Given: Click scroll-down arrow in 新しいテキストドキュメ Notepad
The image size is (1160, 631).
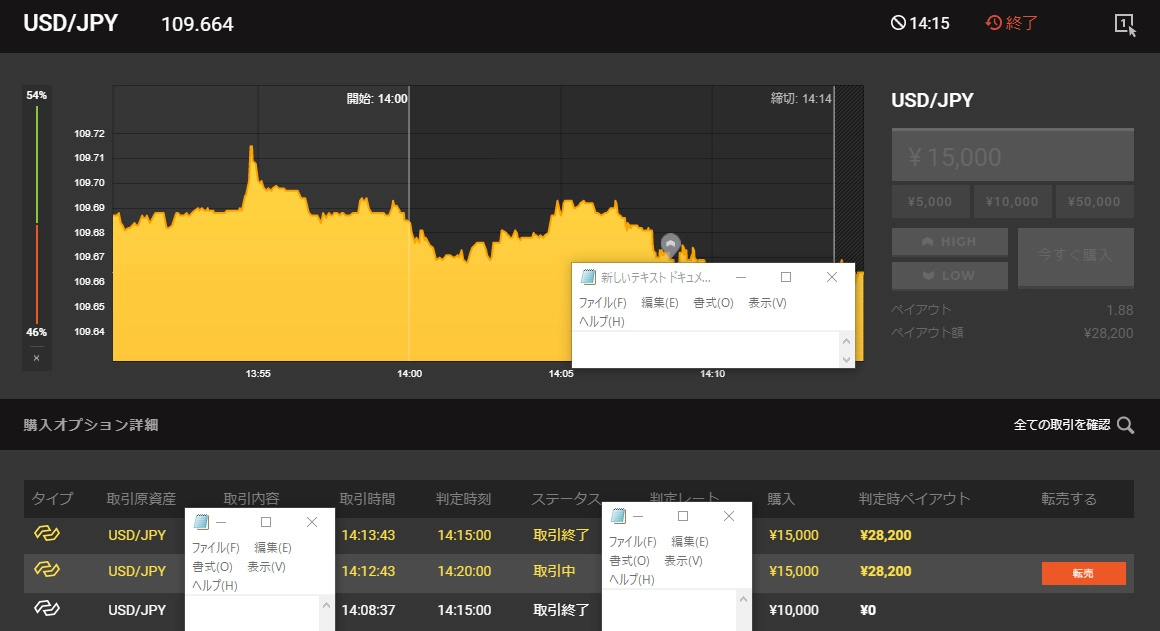Looking at the screenshot, I should [x=846, y=359].
